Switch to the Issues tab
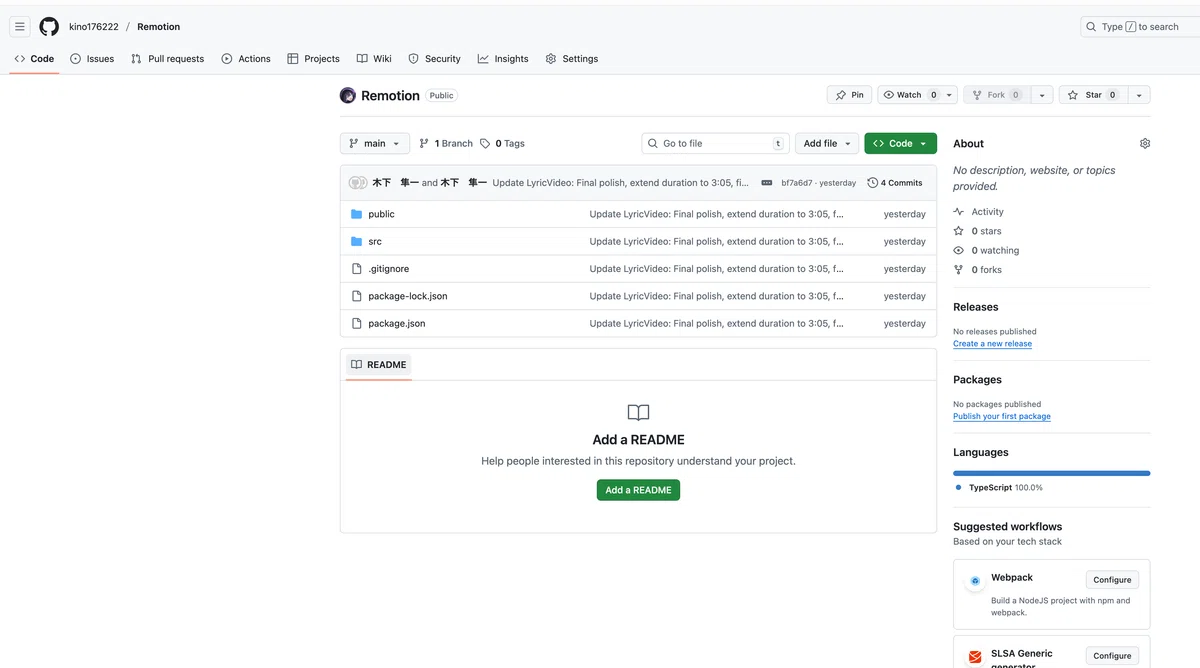The height and width of the screenshot is (668, 1200). point(92,59)
